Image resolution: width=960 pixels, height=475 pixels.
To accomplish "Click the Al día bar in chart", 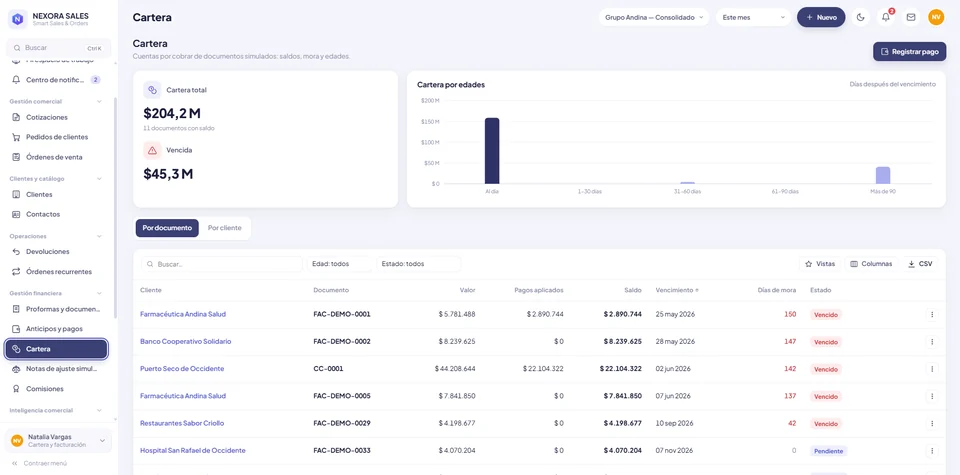I will point(492,151).
